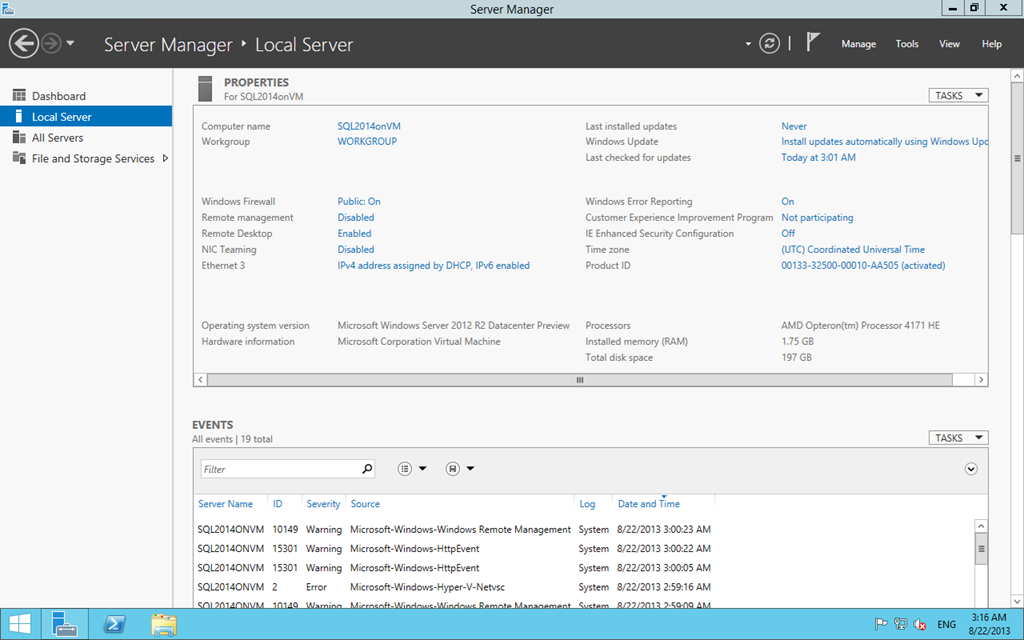The image size is (1024, 640).
Task: Open the Tools menu
Action: pos(906,44)
